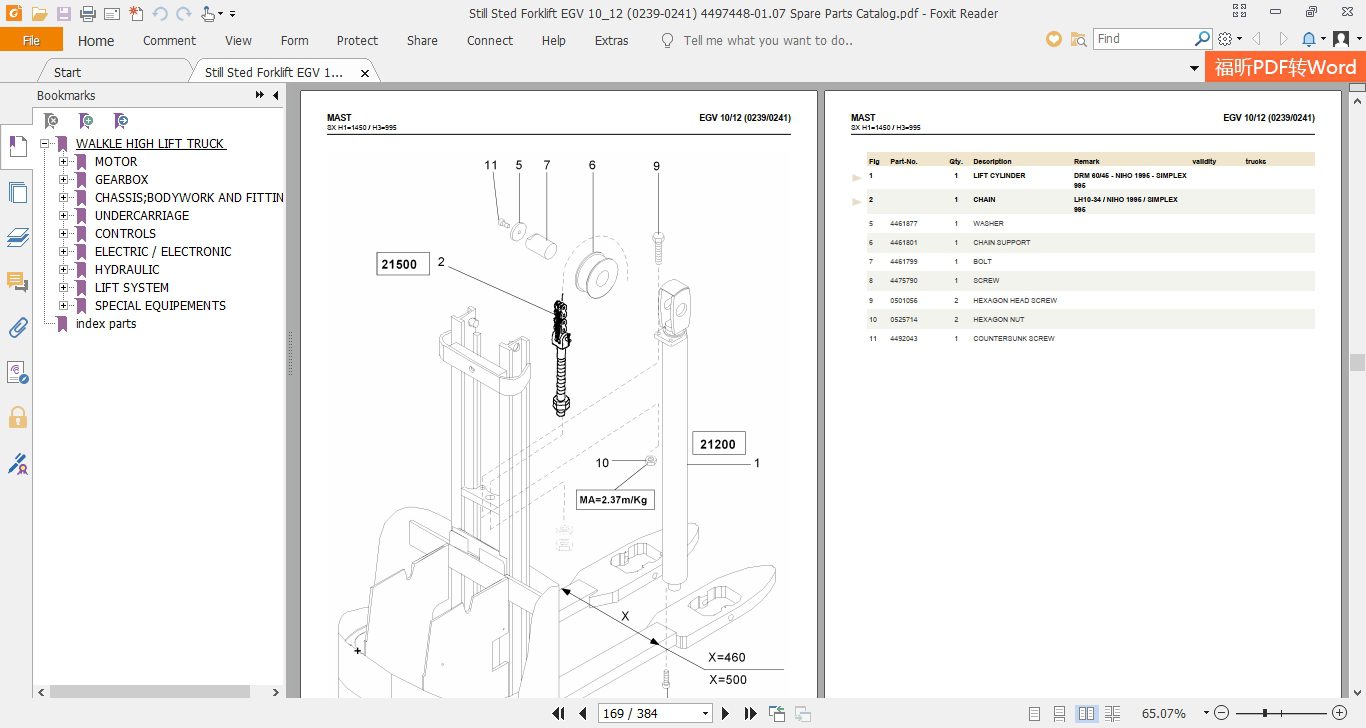Redo the last action
The width and height of the screenshot is (1366, 728).
pyautogui.click(x=183, y=14)
